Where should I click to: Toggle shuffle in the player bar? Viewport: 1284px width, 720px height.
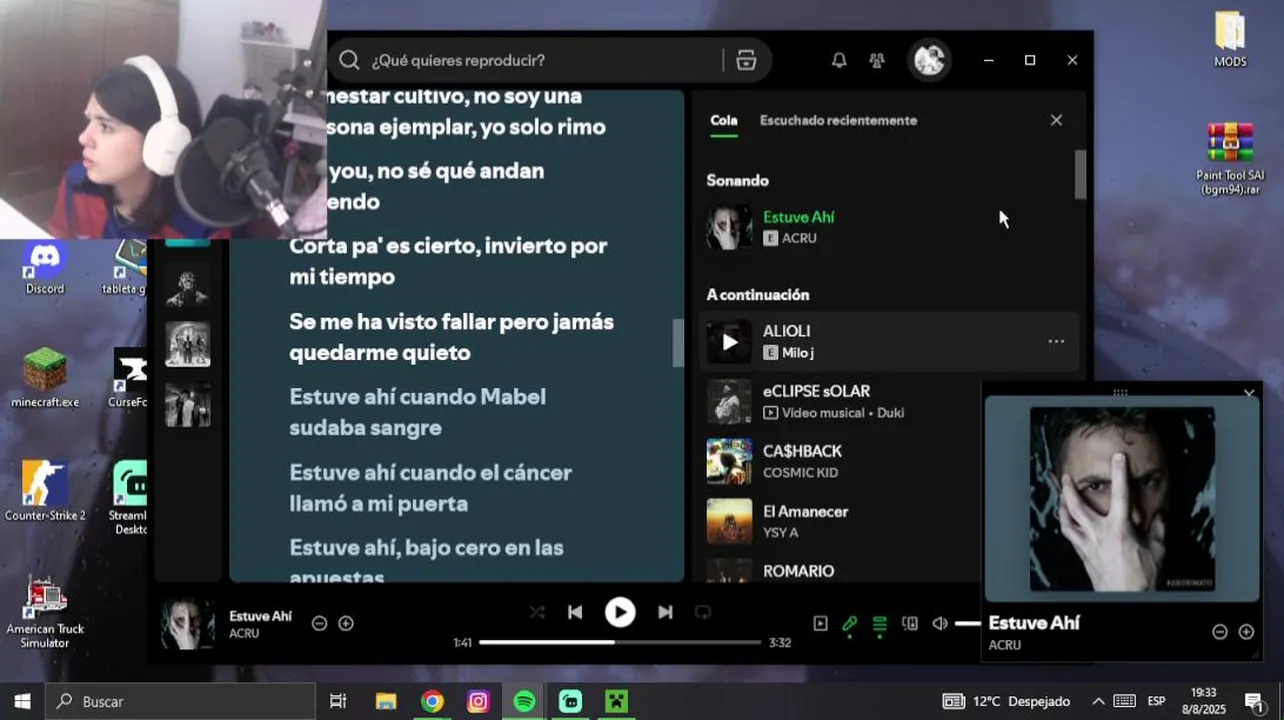point(537,612)
